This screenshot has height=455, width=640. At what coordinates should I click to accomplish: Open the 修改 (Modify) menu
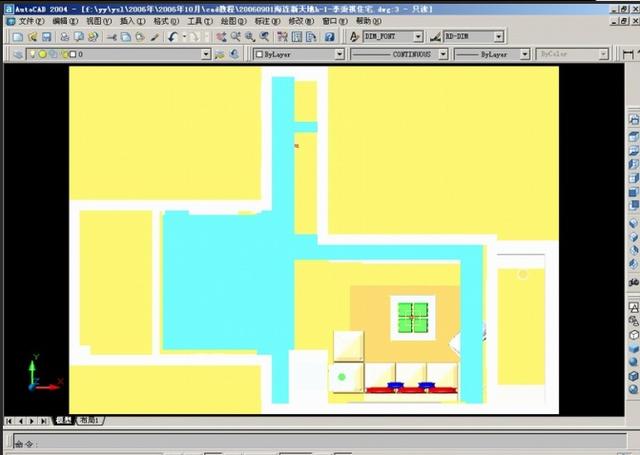(301, 21)
